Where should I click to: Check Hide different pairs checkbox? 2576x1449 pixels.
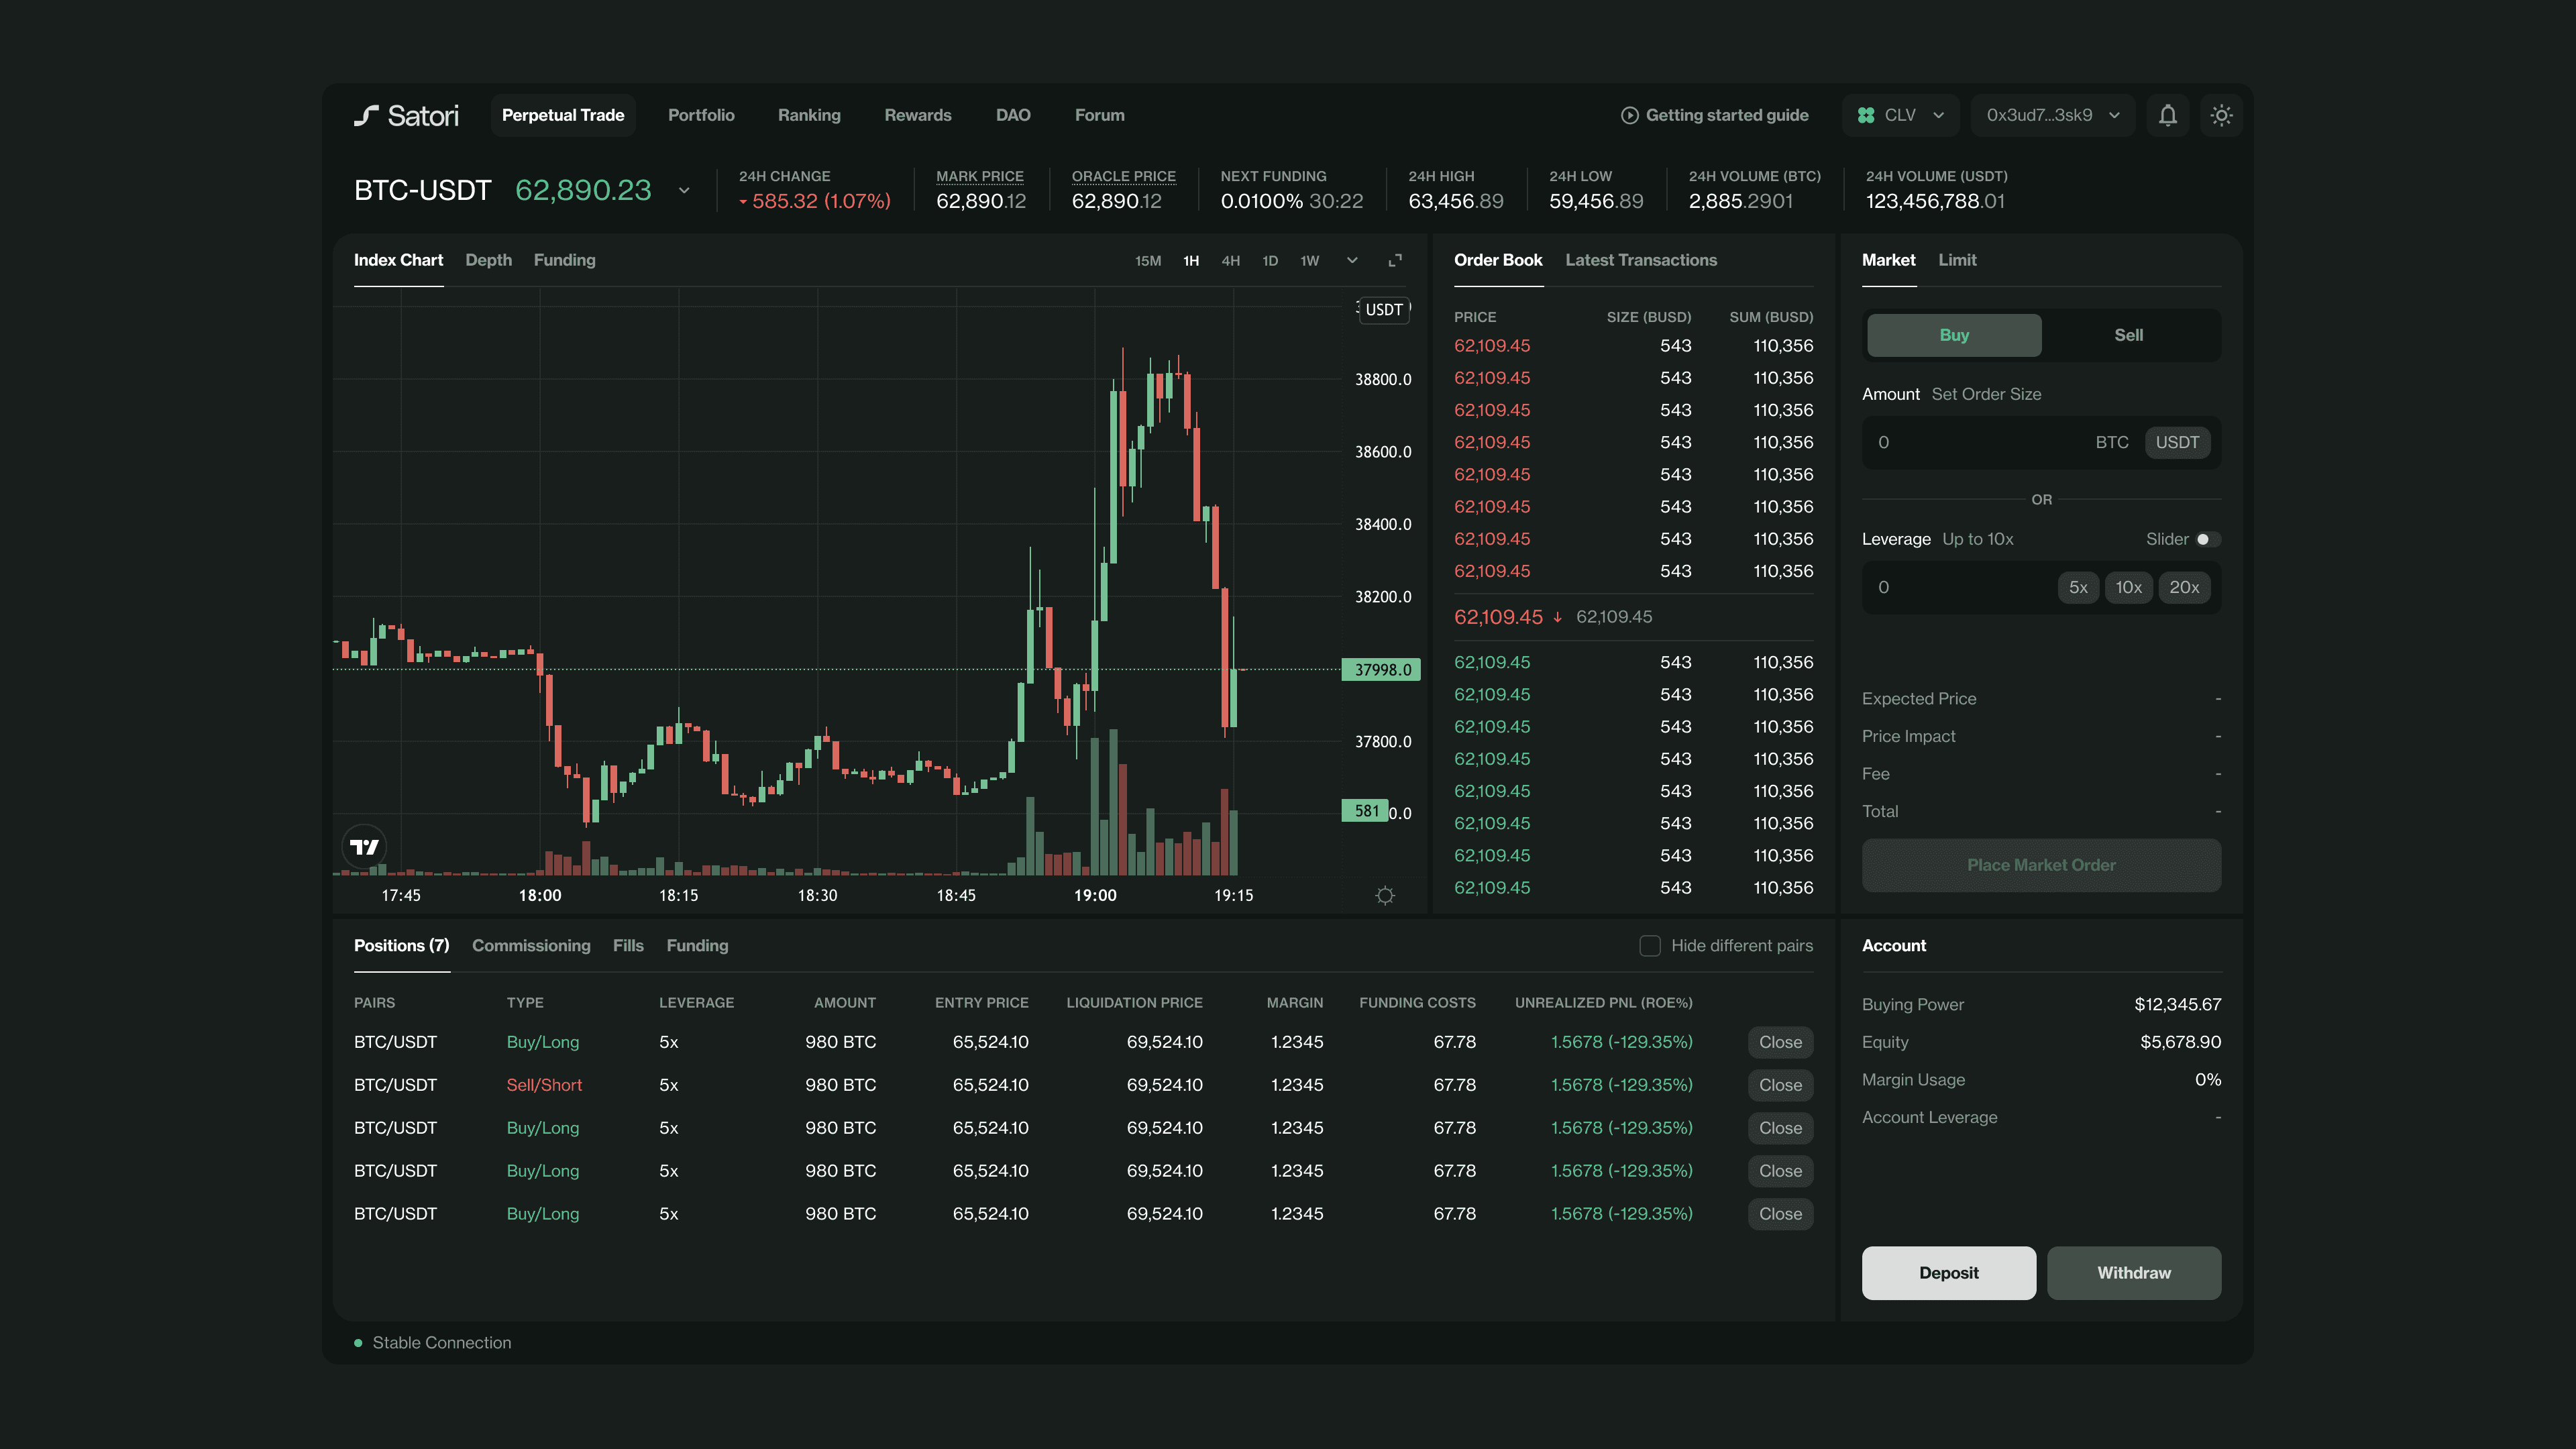[x=1650, y=946]
